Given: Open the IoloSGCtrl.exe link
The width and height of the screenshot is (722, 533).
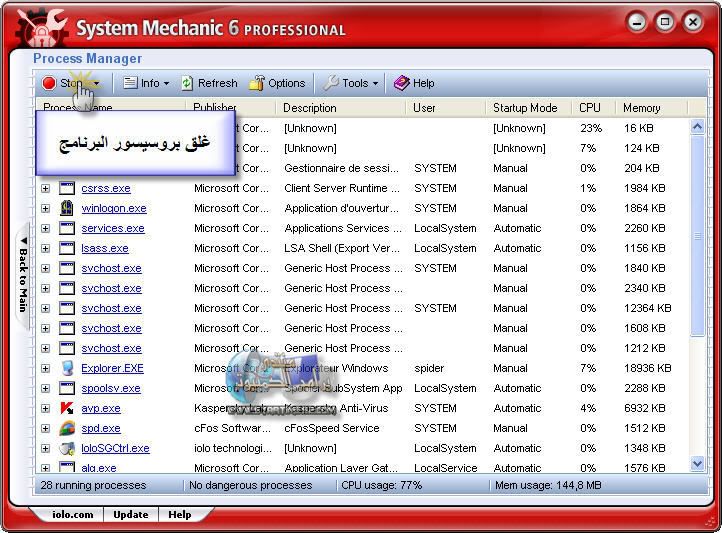Looking at the screenshot, I should [x=116, y=448].
